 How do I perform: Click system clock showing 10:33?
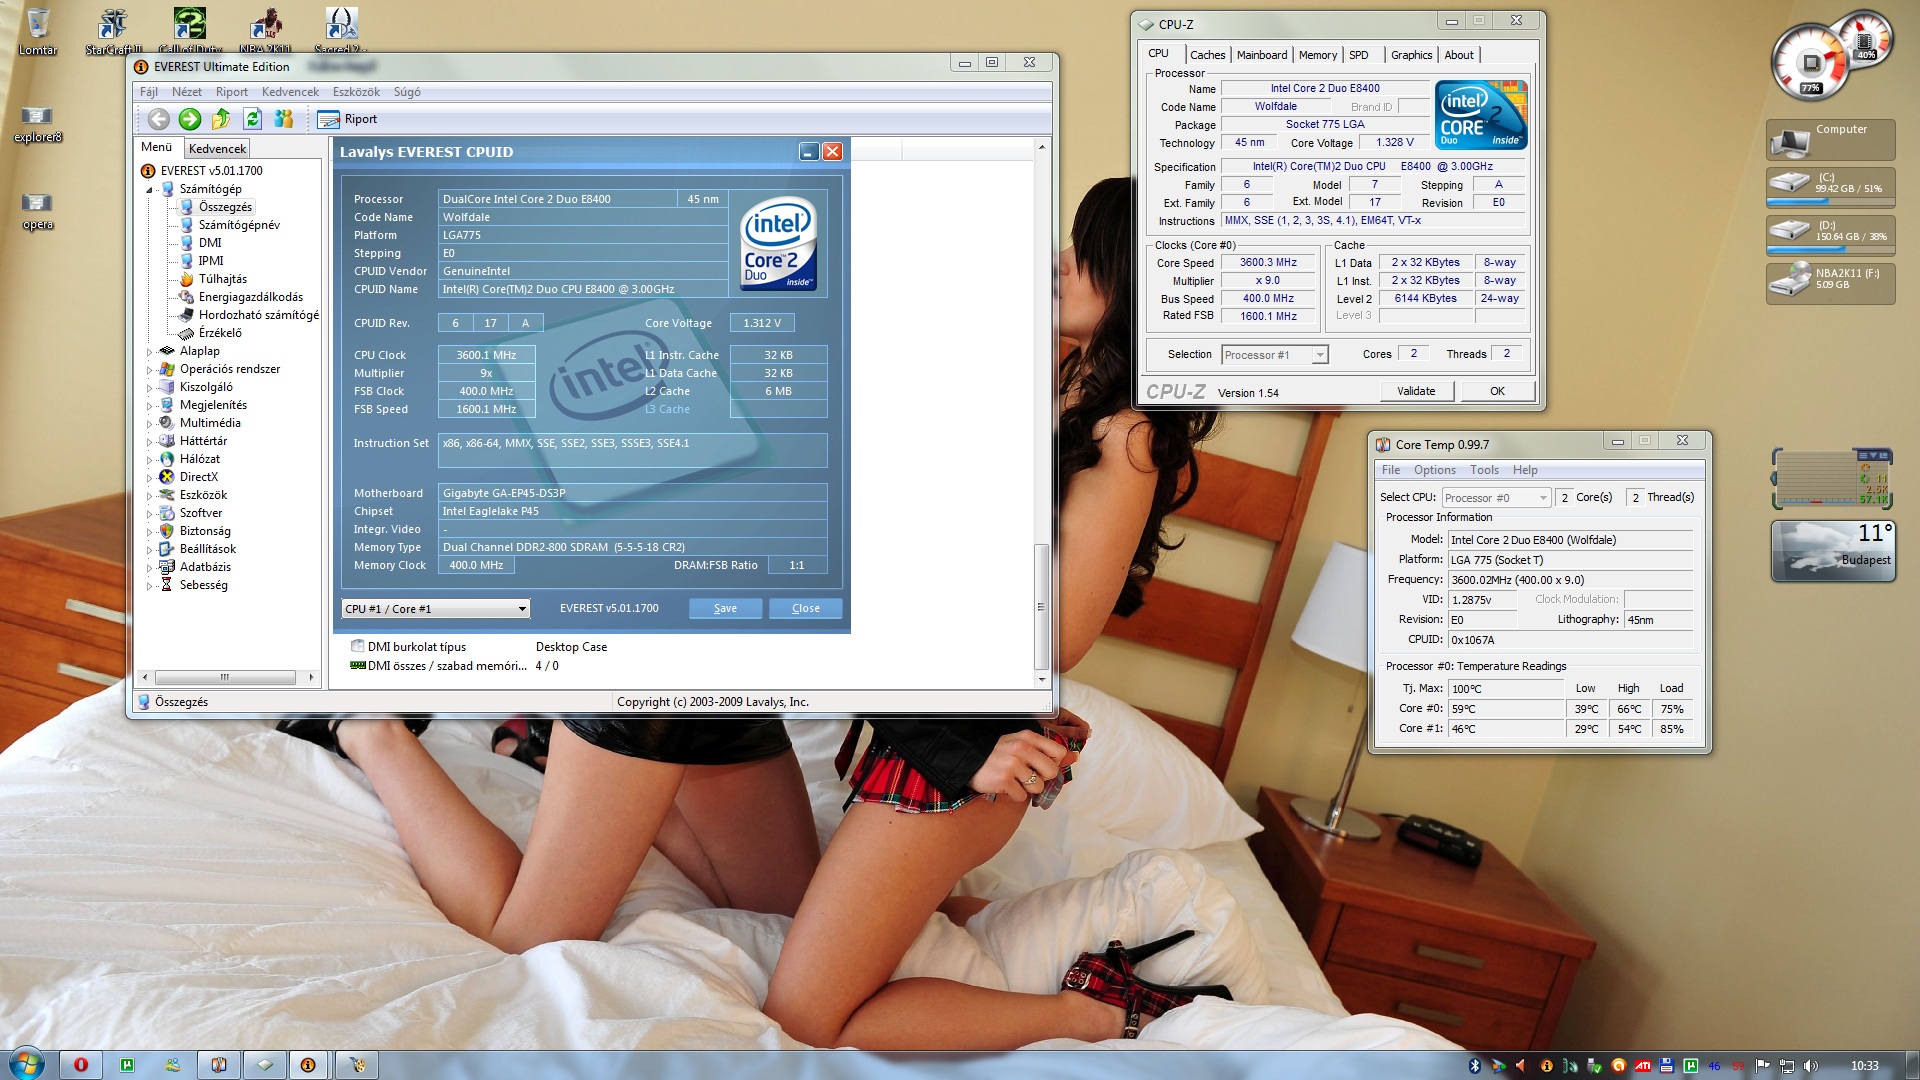[x=1864, y=1066]
